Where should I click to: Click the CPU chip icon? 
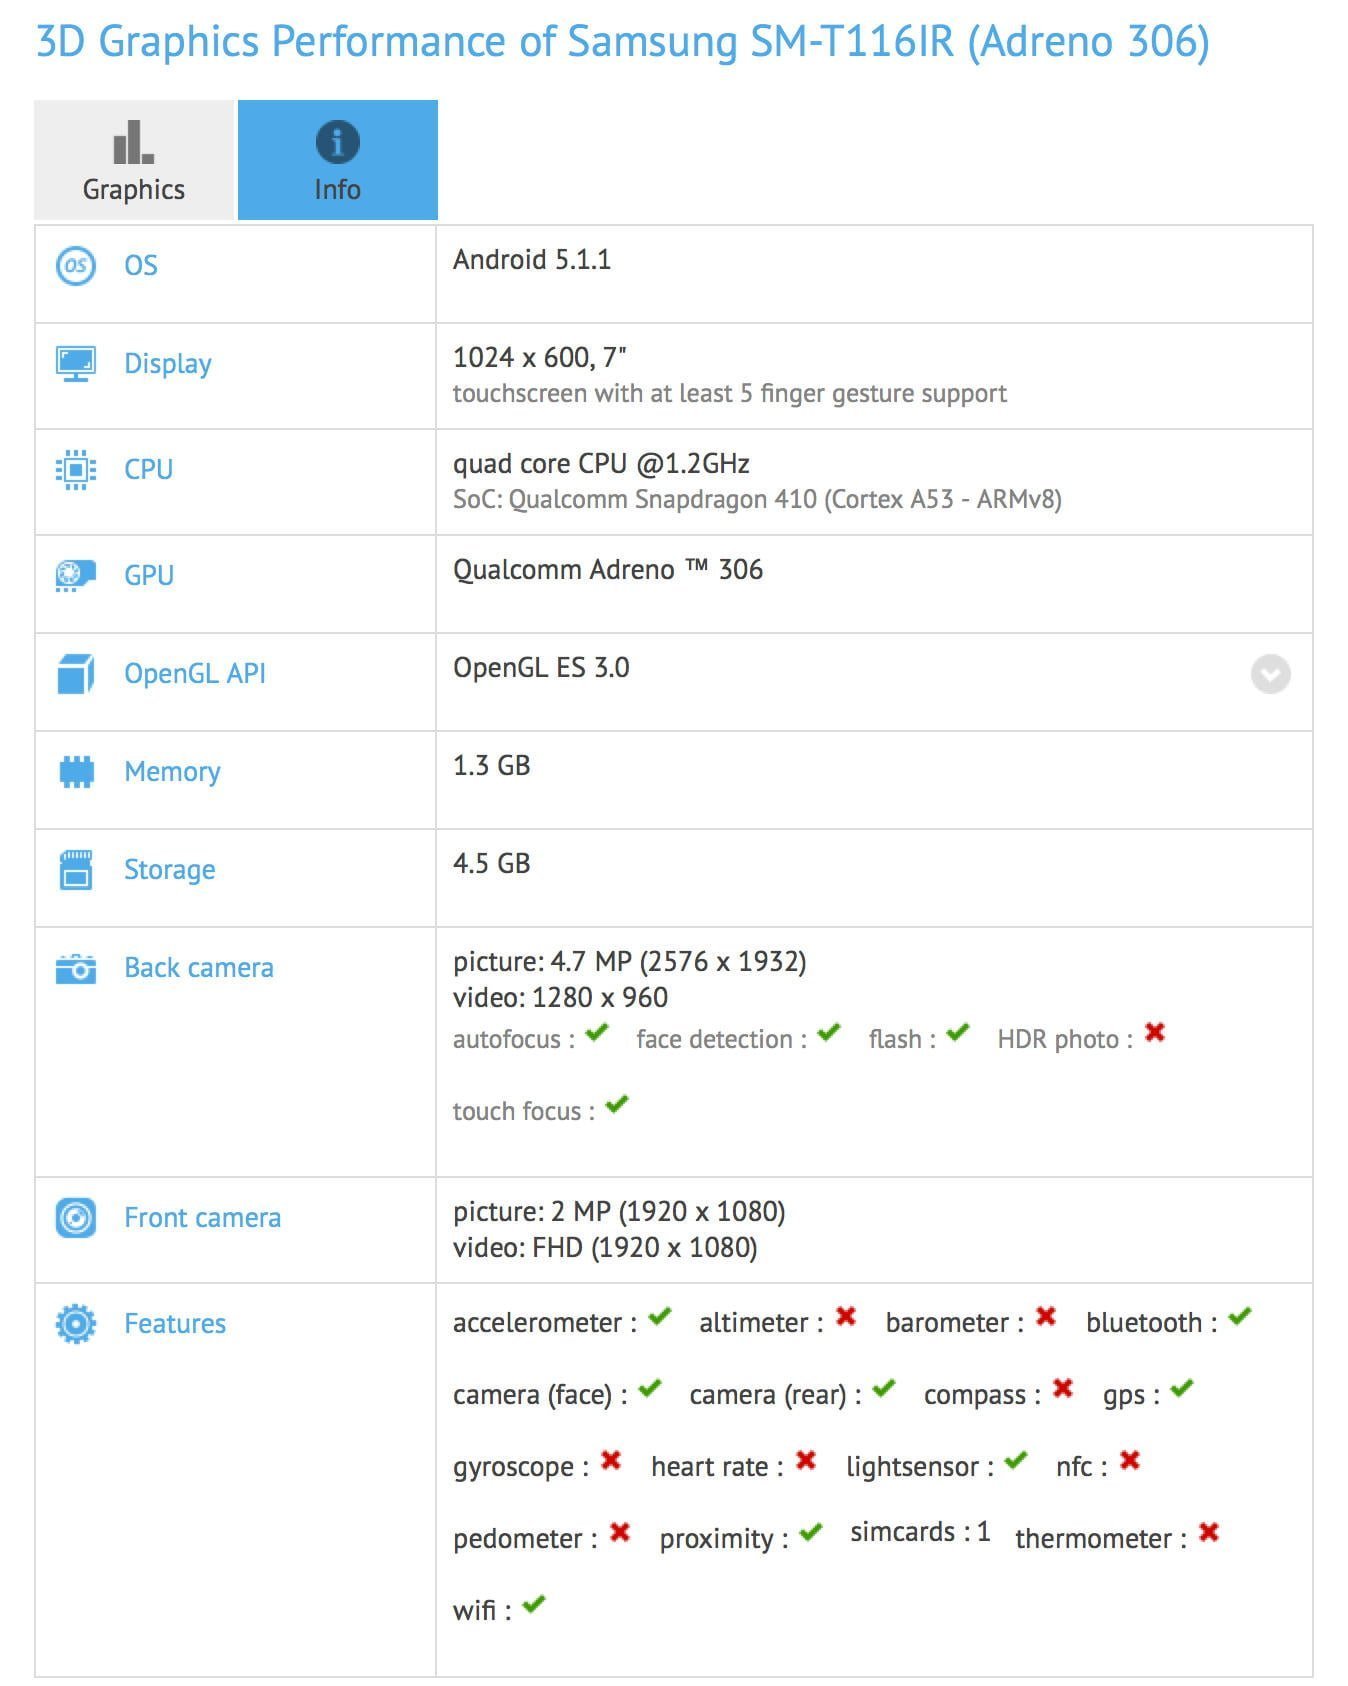pyautogui.click(x=76, y=469)
